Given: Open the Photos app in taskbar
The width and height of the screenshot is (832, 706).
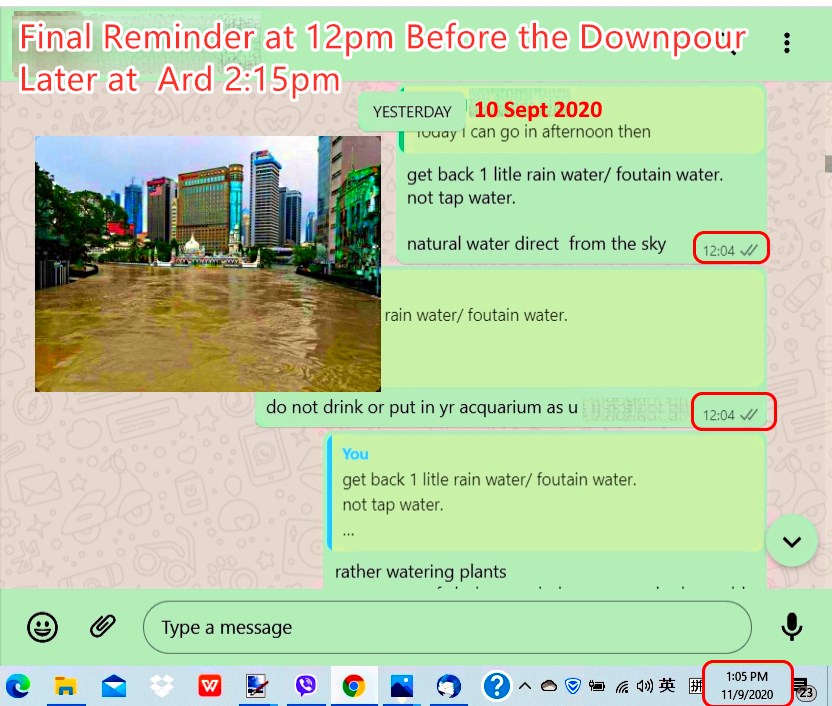Looking at the screenshot, I should (401, 686).
